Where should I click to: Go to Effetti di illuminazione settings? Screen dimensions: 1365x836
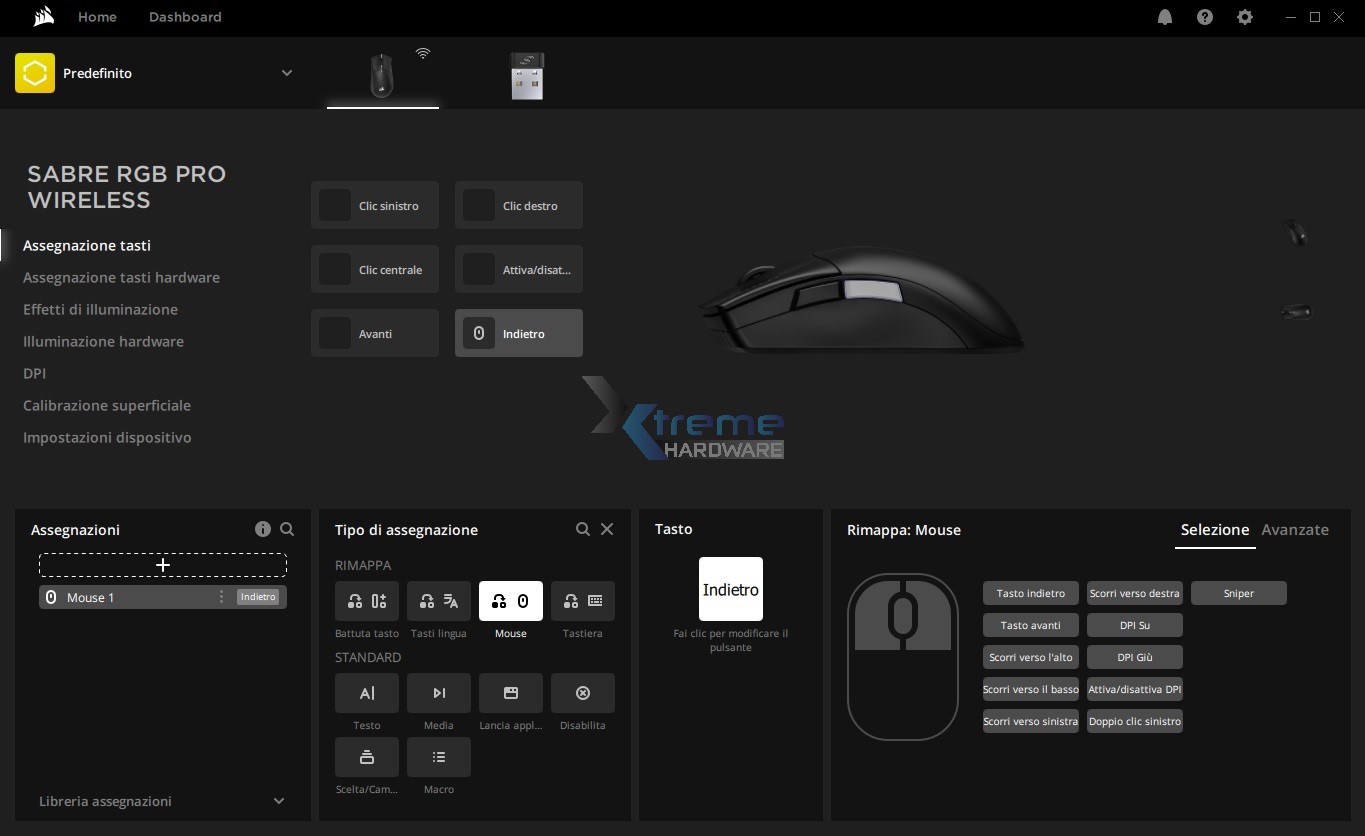click(x=100, y=309)
